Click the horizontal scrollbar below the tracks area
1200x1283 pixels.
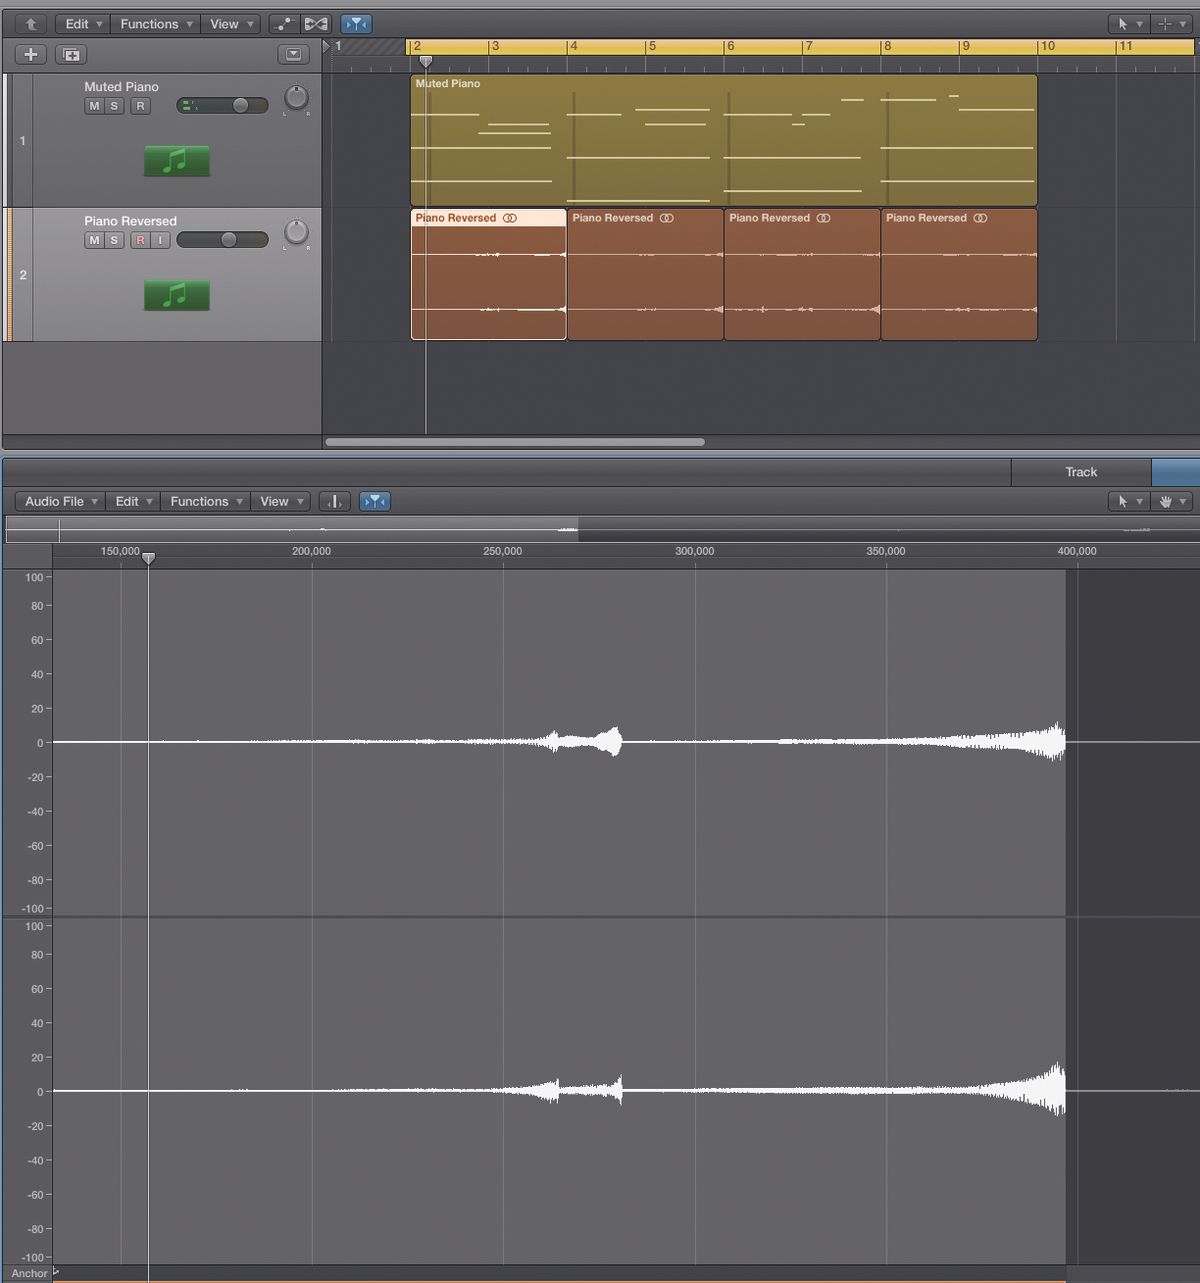[515, 441]
